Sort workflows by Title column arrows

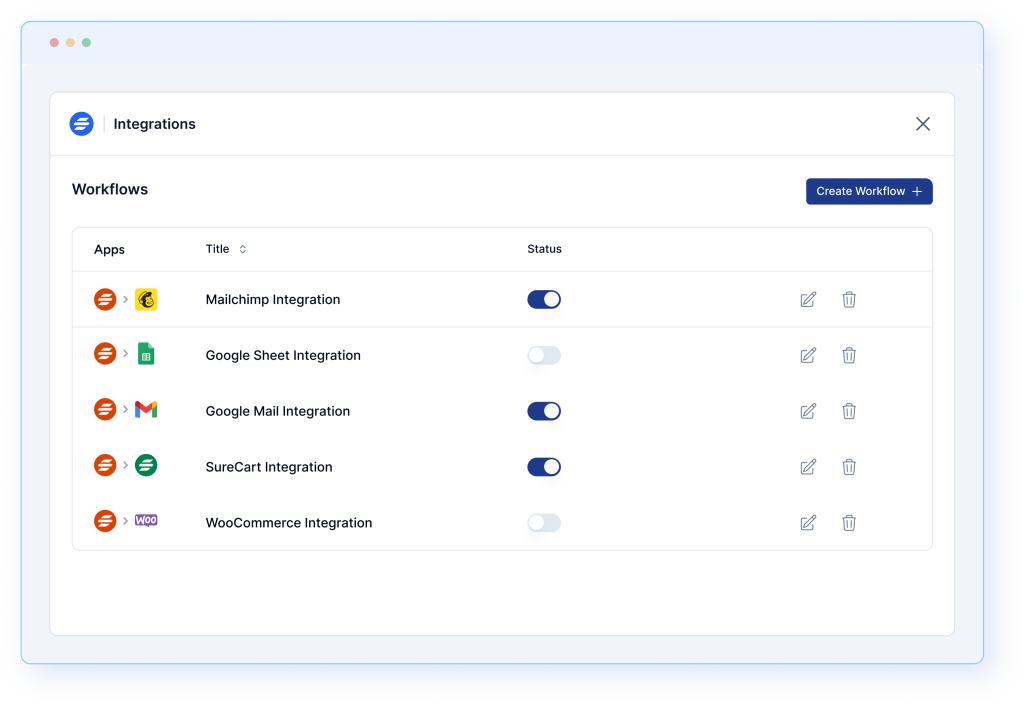[x=242, y=249]
